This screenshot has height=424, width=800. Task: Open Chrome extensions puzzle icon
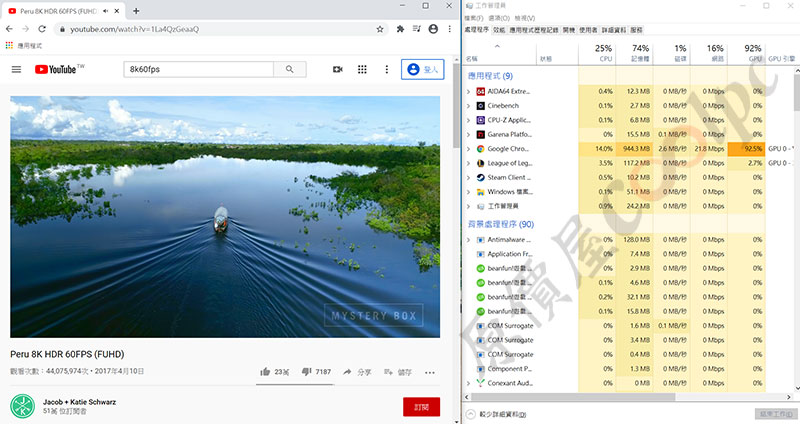tap(401, 29)
